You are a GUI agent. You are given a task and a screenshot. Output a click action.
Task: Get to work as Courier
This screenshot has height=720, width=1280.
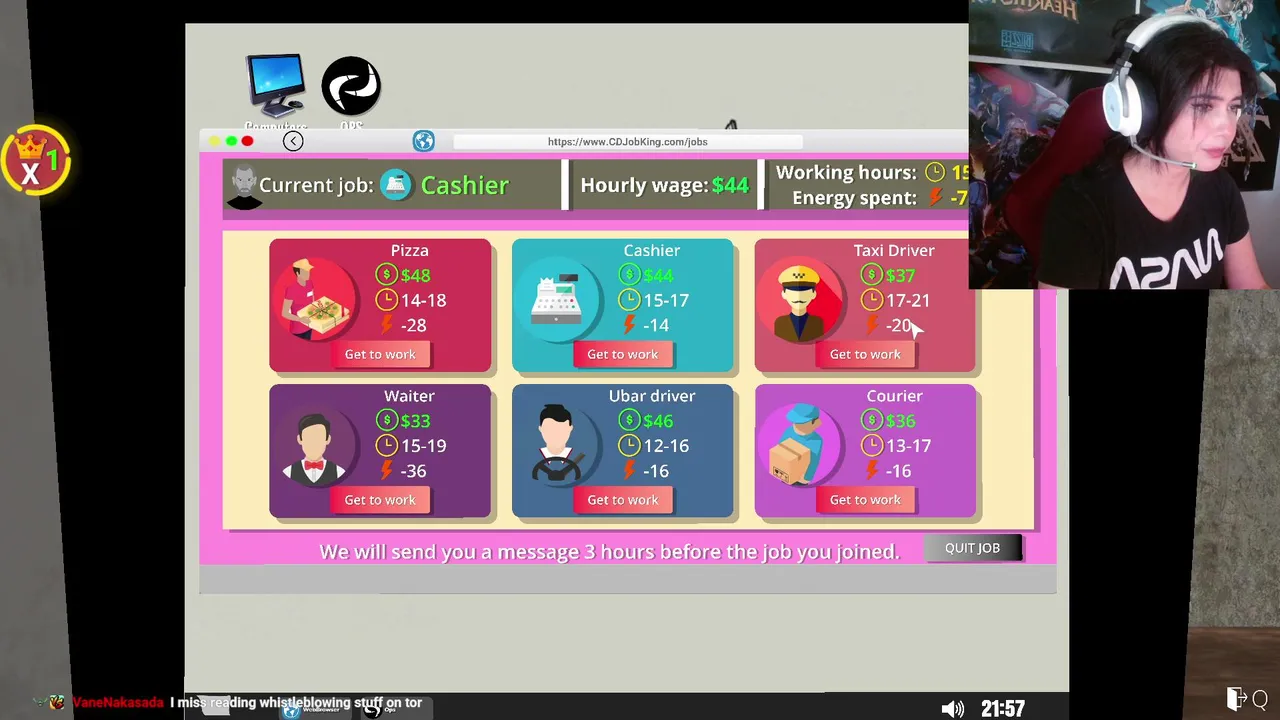click(865, 500)
